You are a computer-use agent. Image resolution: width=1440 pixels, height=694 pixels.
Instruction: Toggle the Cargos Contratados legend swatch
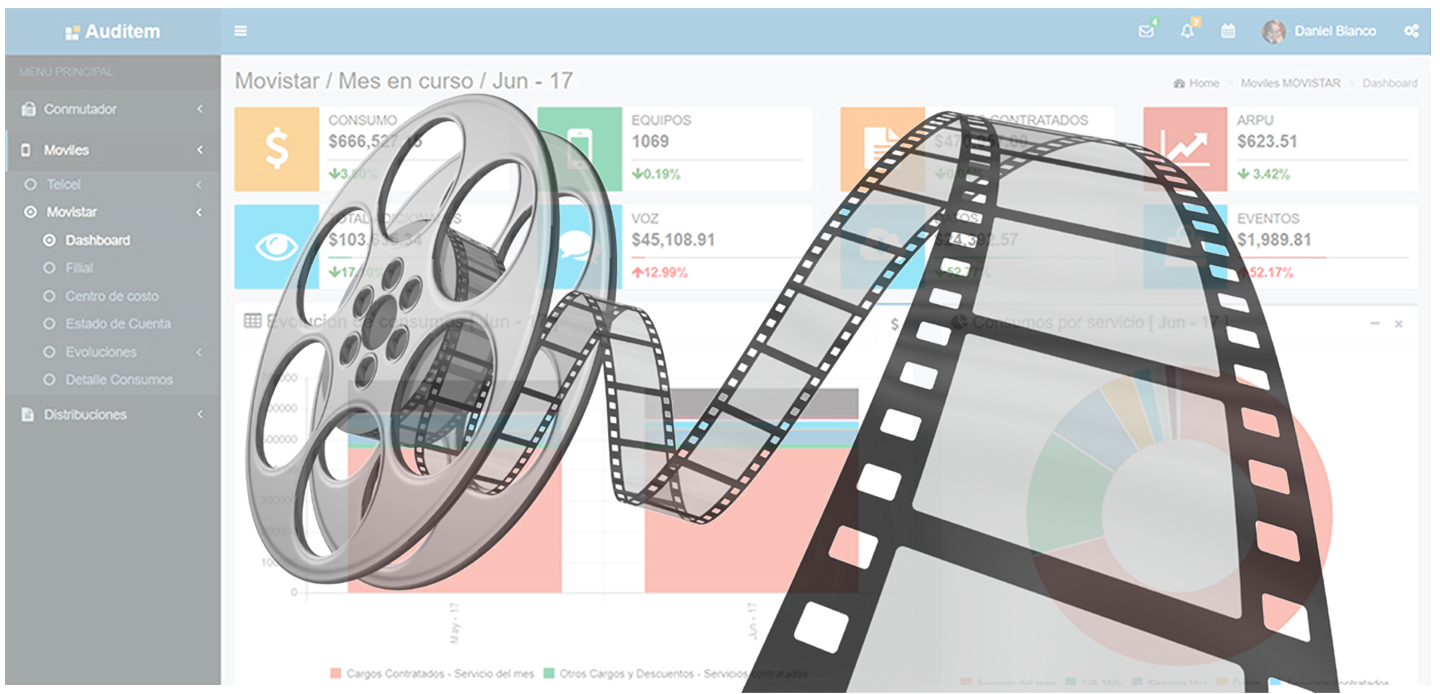[335, 673]
